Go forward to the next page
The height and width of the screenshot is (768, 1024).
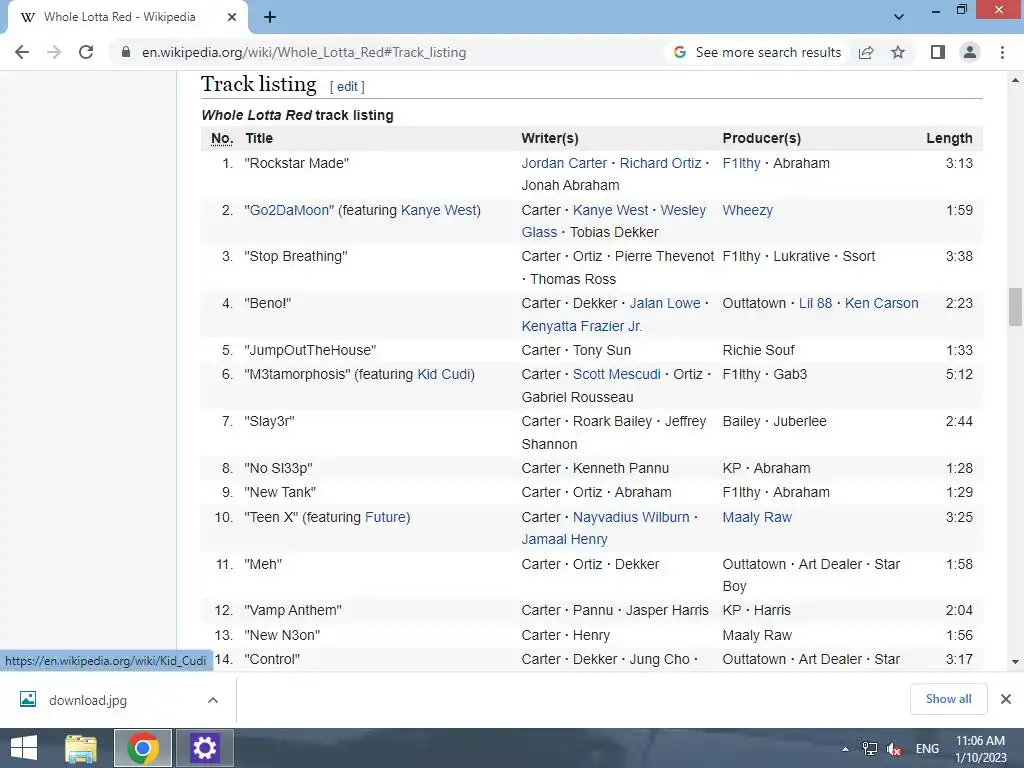54,52
